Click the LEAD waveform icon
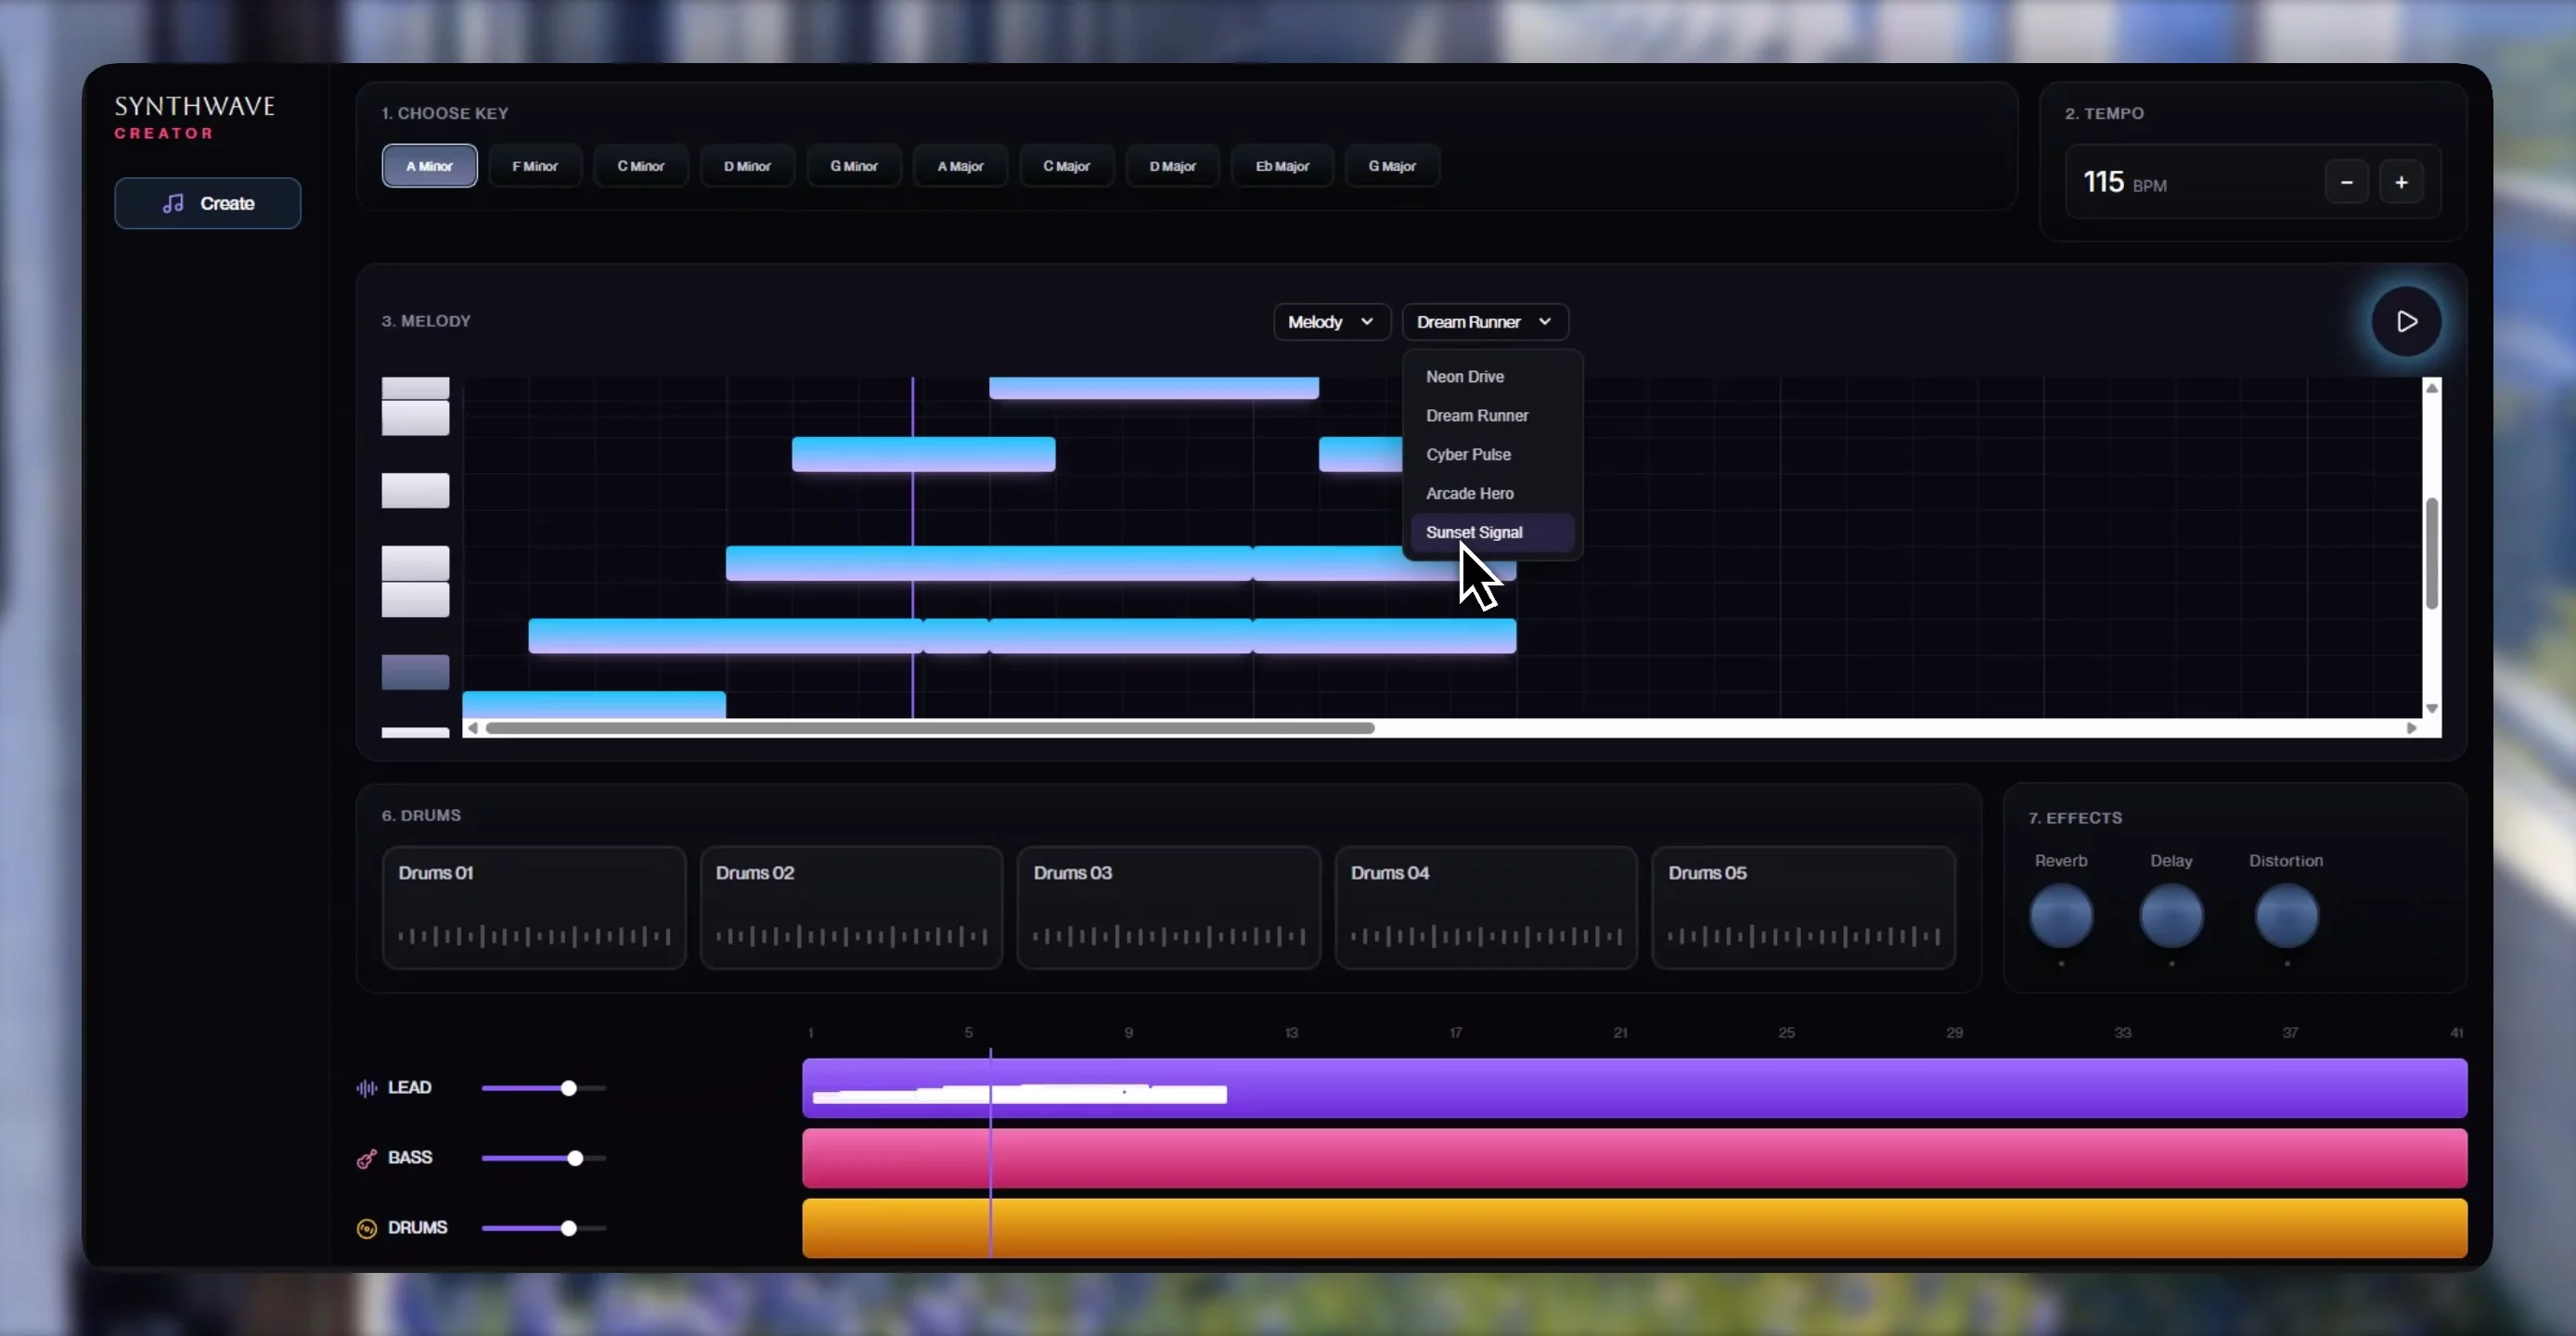The height and width of the screenshot is (1336, 2576). 366,1087
